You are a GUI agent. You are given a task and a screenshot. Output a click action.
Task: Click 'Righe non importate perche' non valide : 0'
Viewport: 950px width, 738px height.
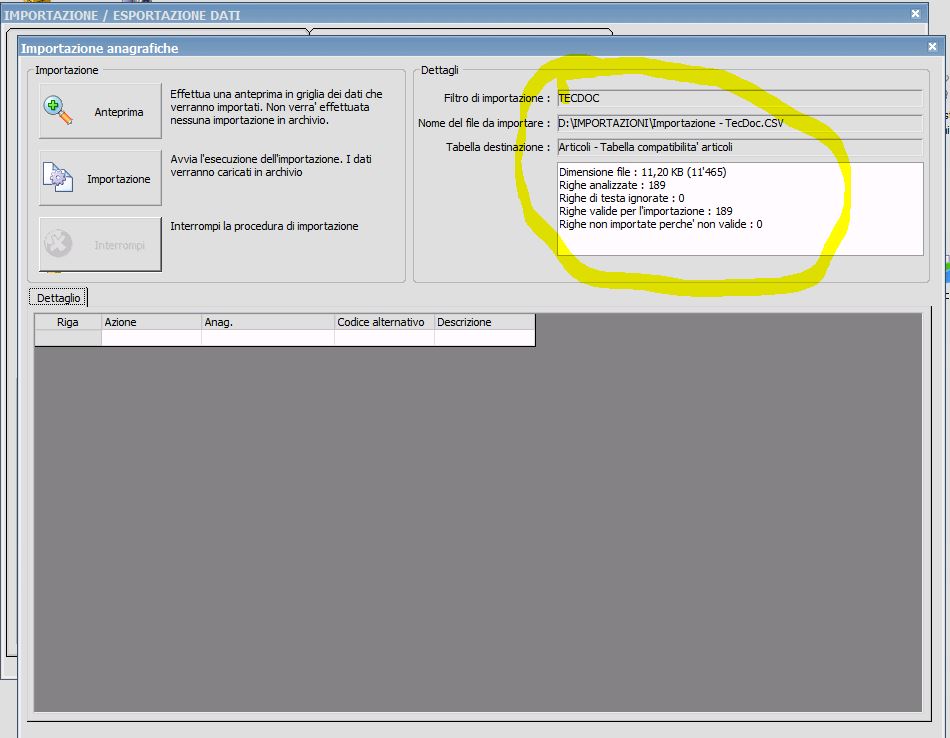click(660, 224)
